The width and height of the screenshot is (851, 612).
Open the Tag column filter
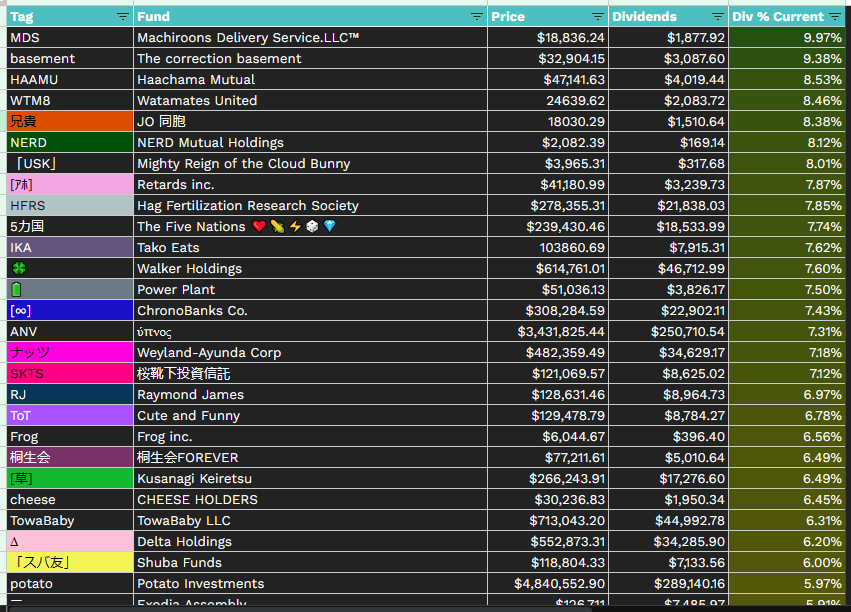(x=123, y=17)
